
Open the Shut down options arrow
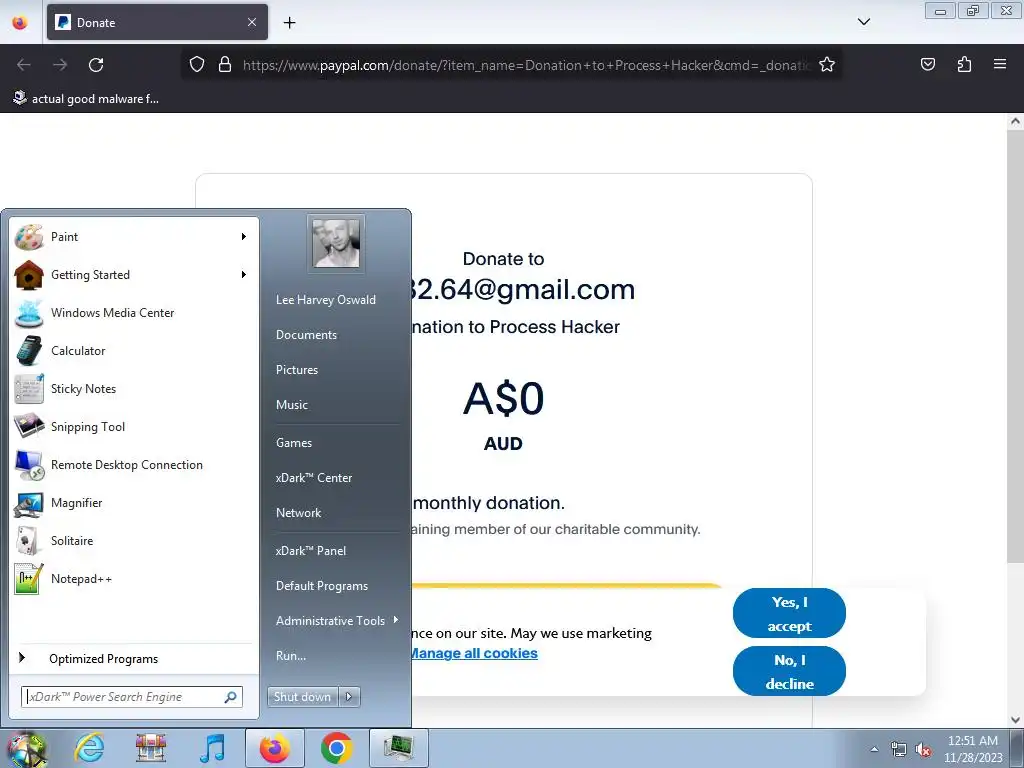349,697
